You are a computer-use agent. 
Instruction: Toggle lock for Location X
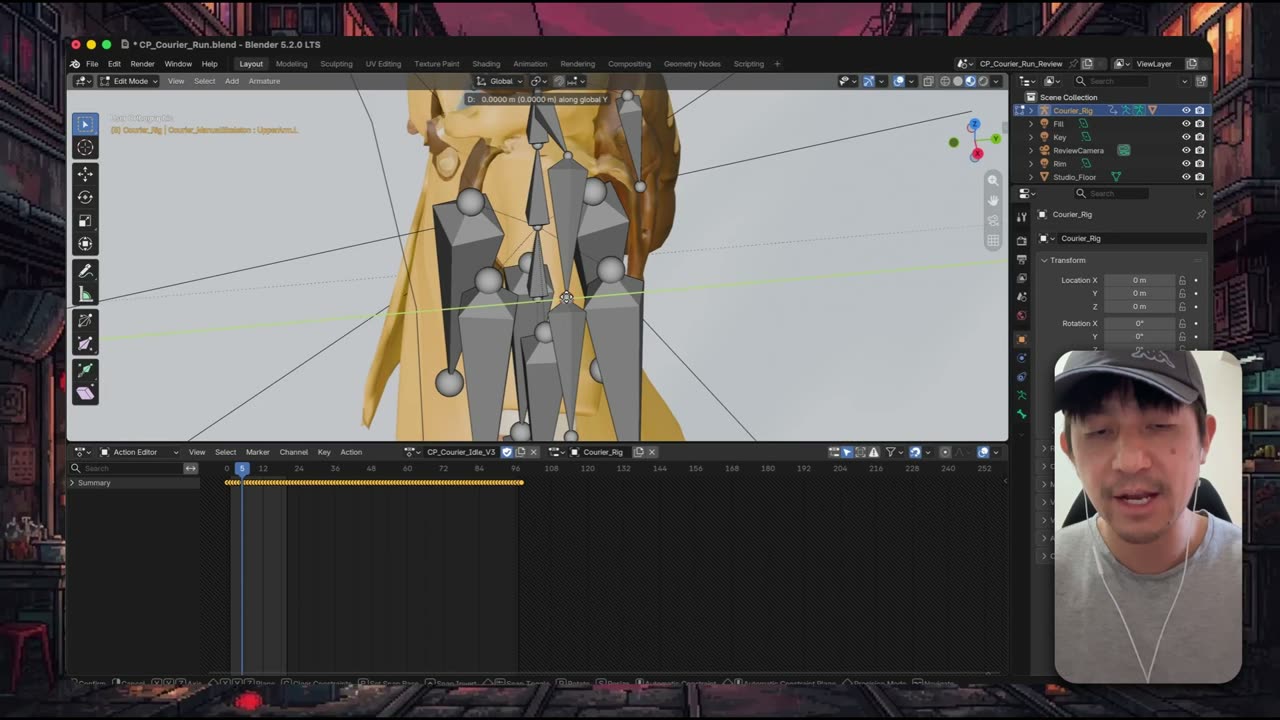pyautogui.click(x=1182, y=280)
